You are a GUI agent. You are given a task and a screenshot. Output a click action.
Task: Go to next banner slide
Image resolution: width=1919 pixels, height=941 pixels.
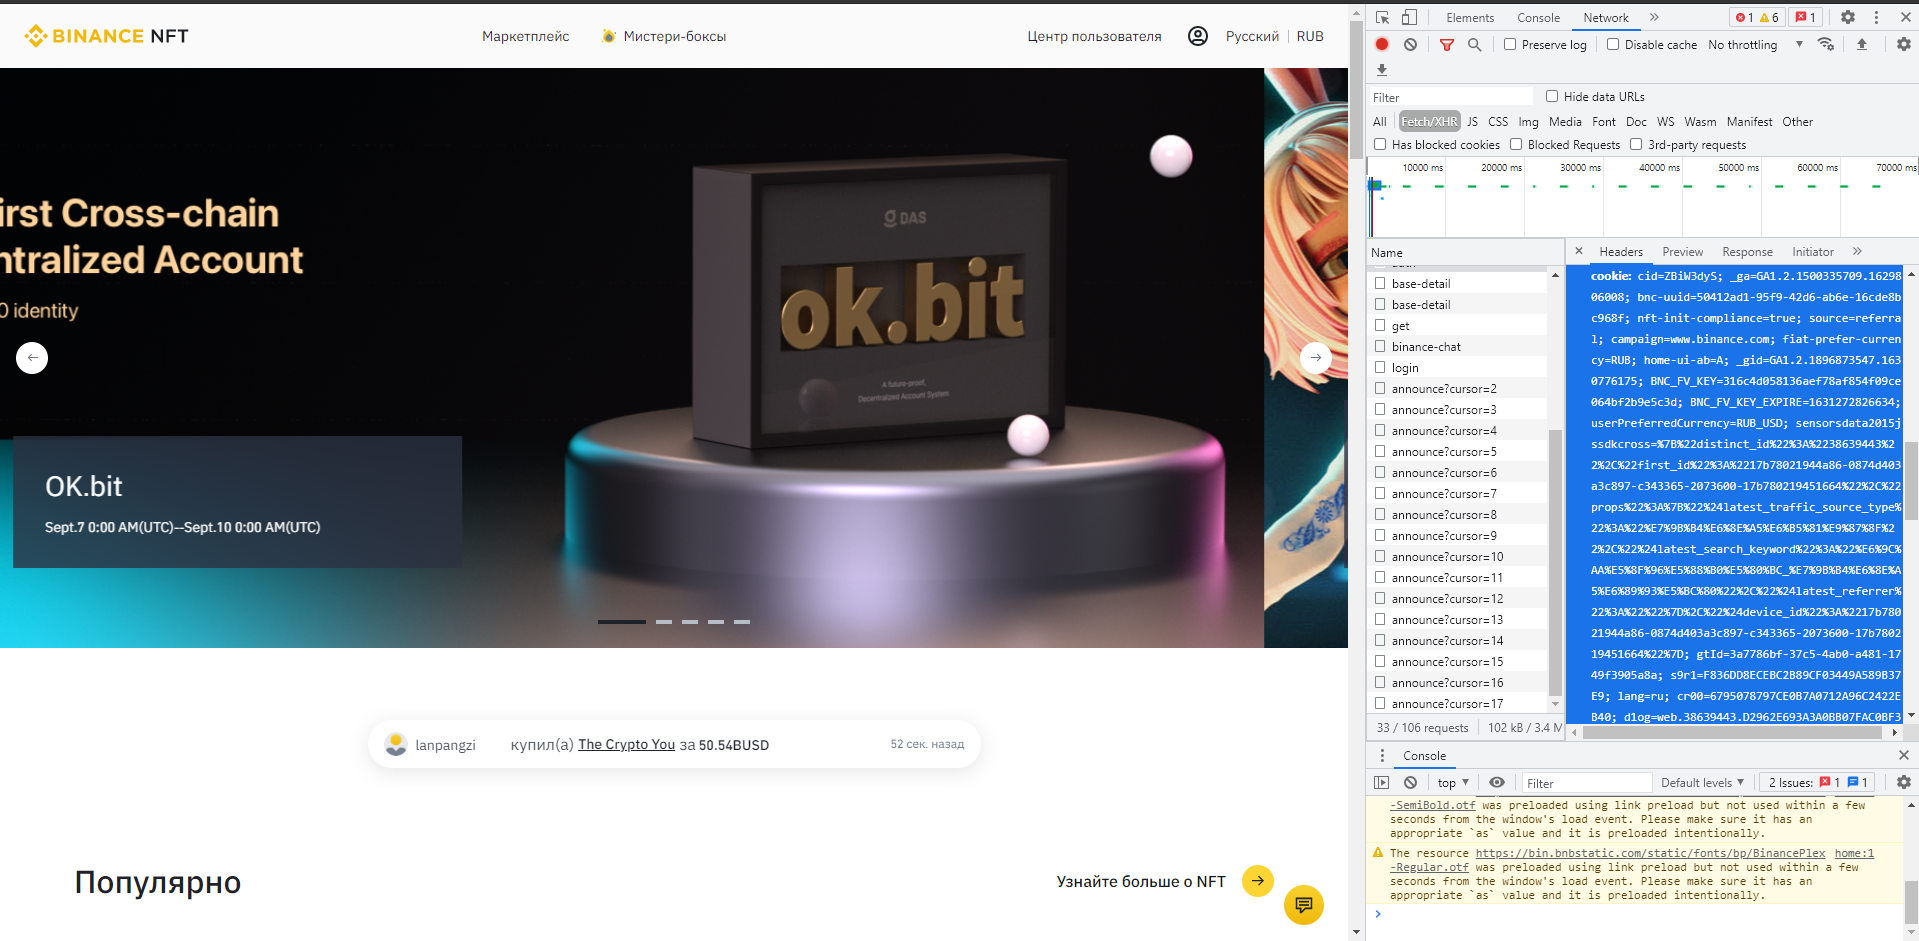point(1316,358)
